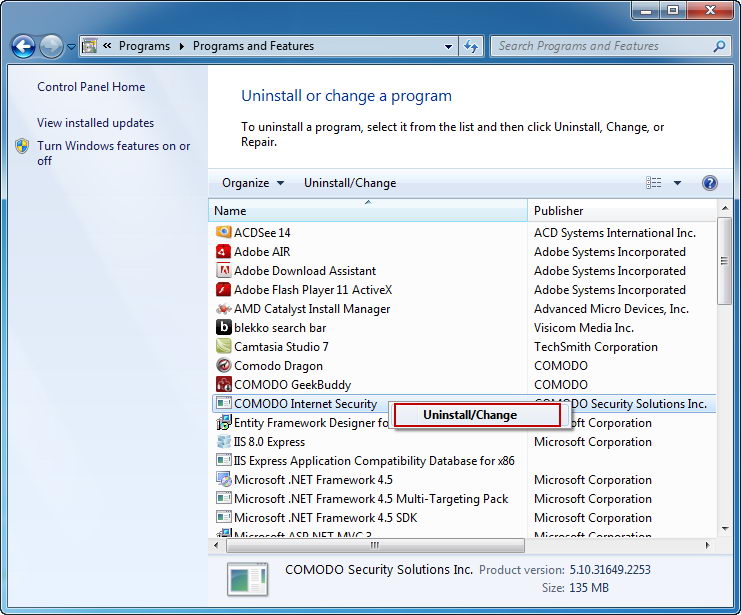
Task: Select the Entity Framework Designer icon
Action: [x=224, y=422]
